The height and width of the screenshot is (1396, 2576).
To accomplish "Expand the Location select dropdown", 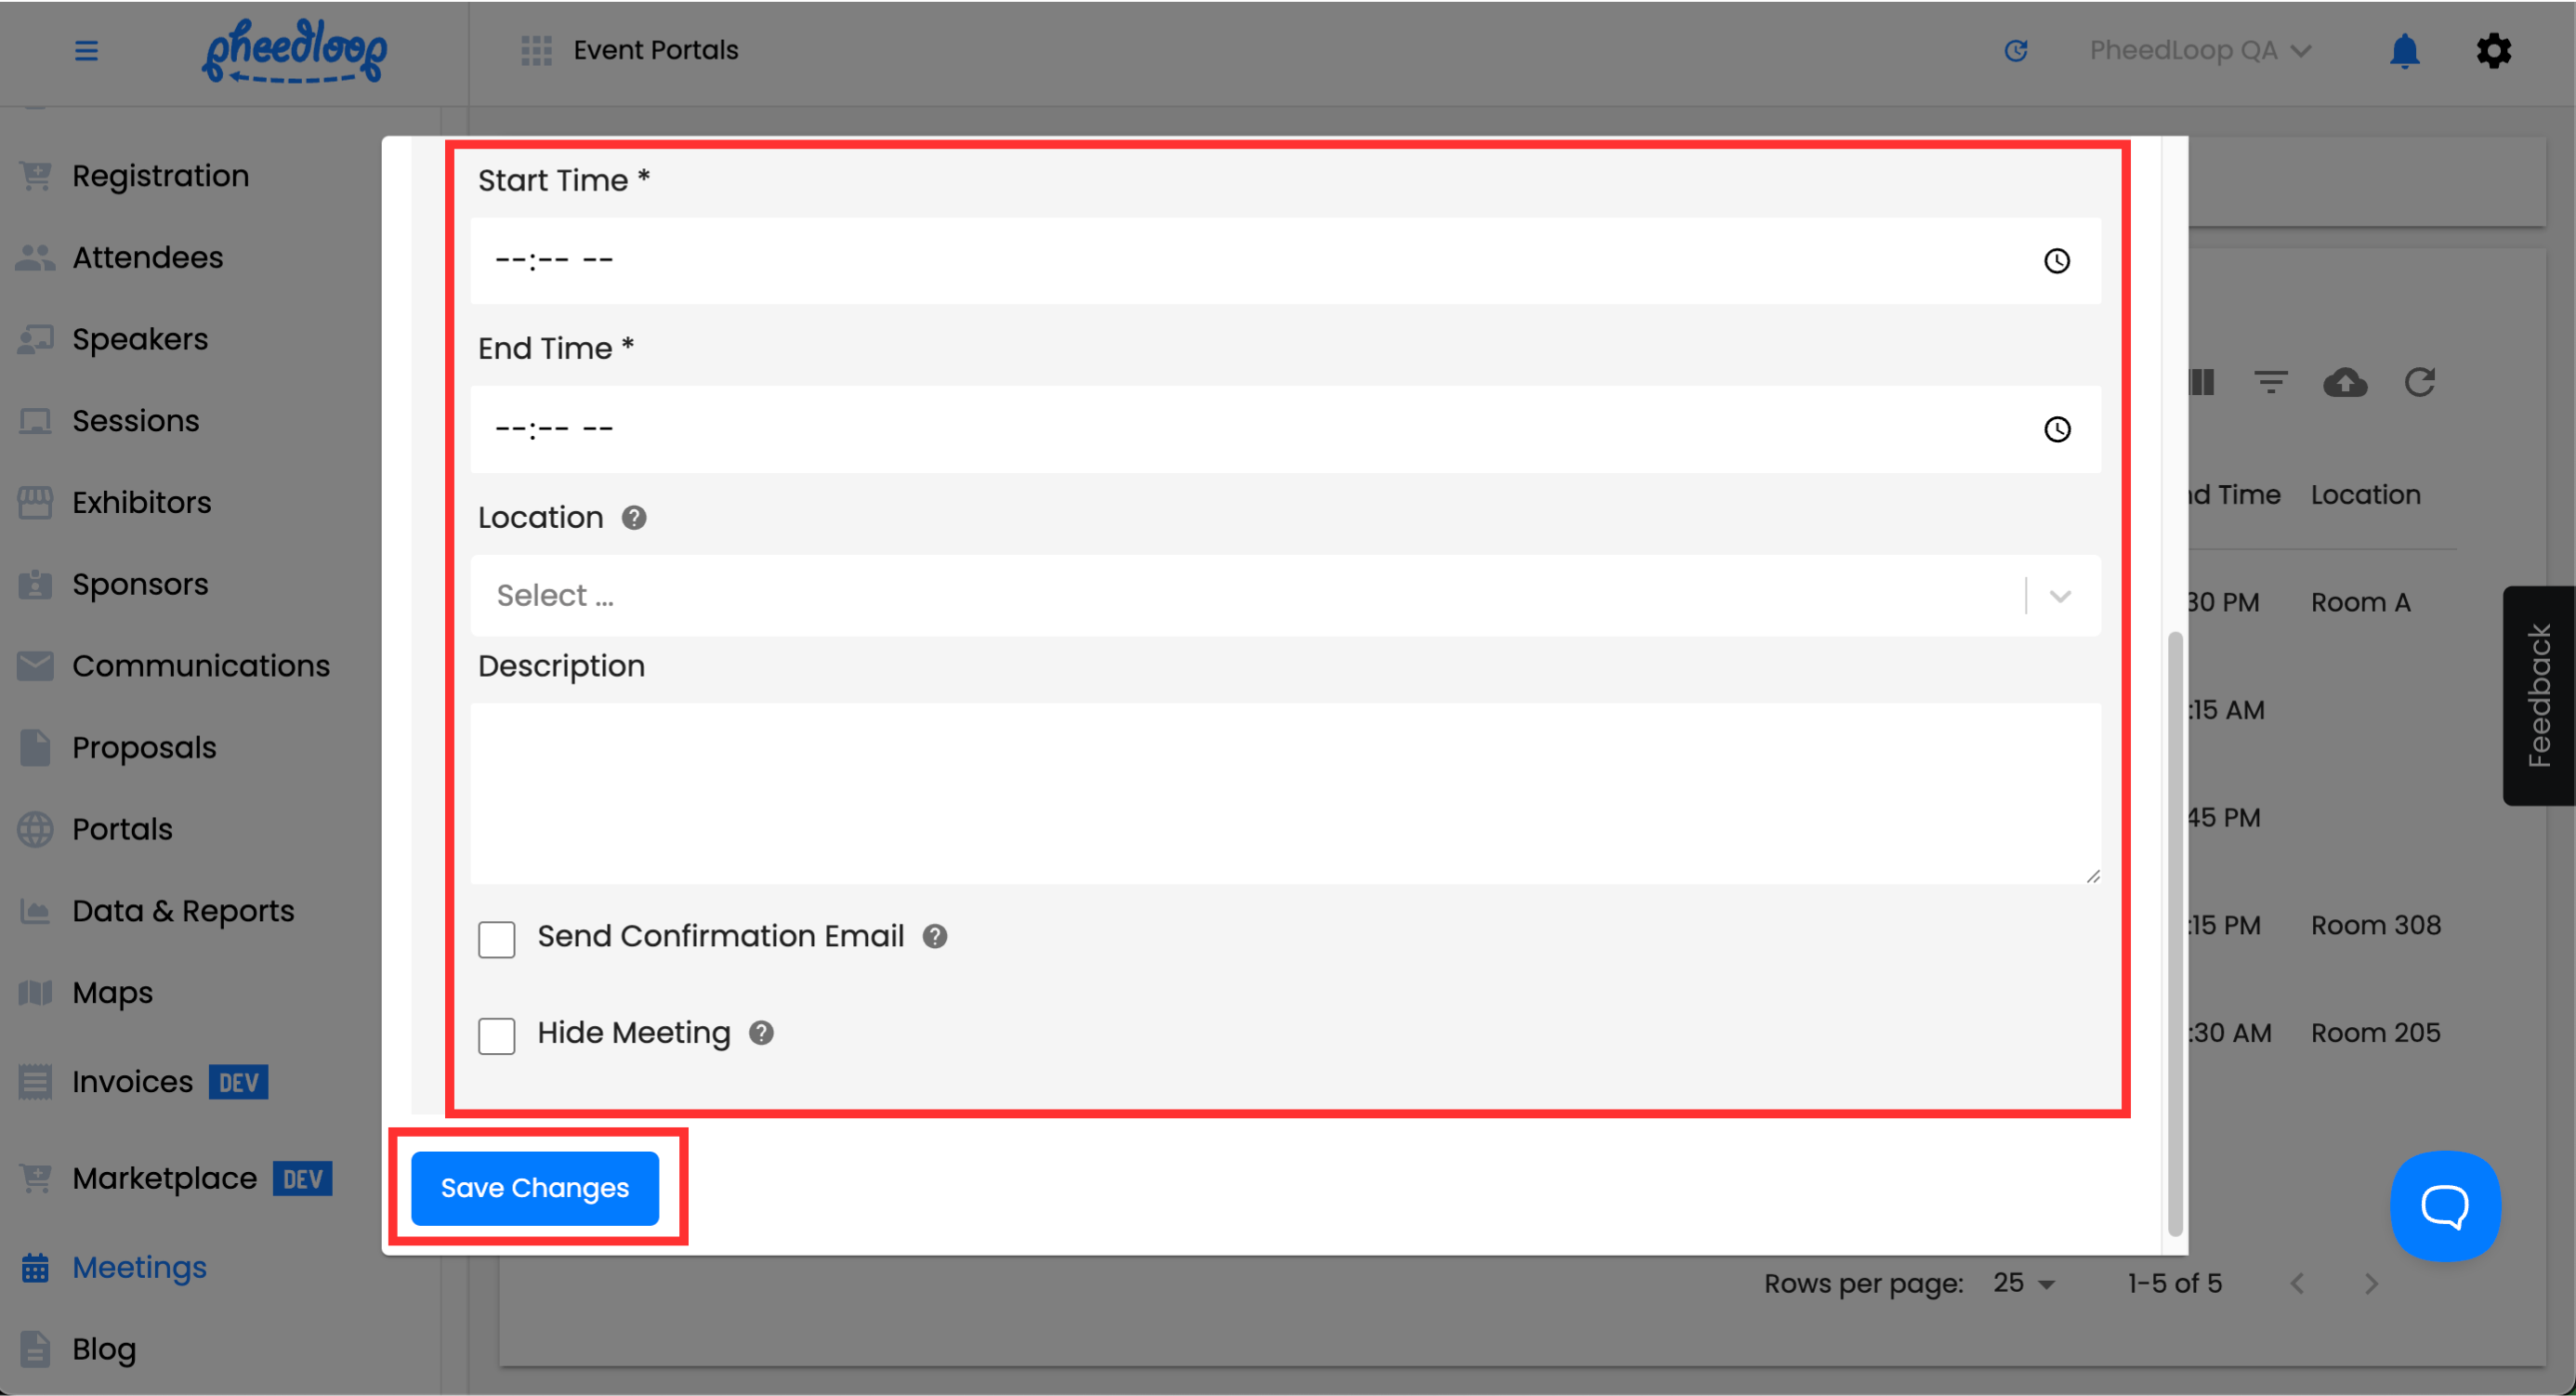I will click(x=2059, y=596).
